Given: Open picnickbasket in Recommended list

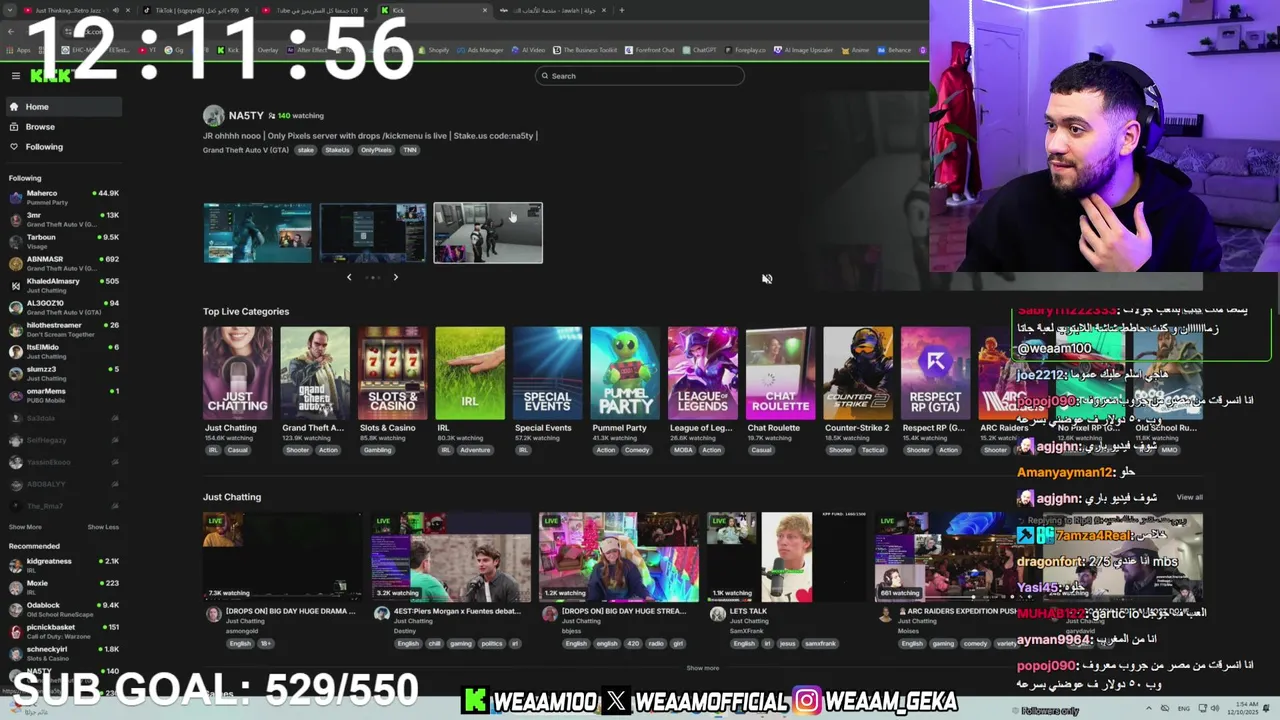Looking at the screenshot, I should coord(62,631).
